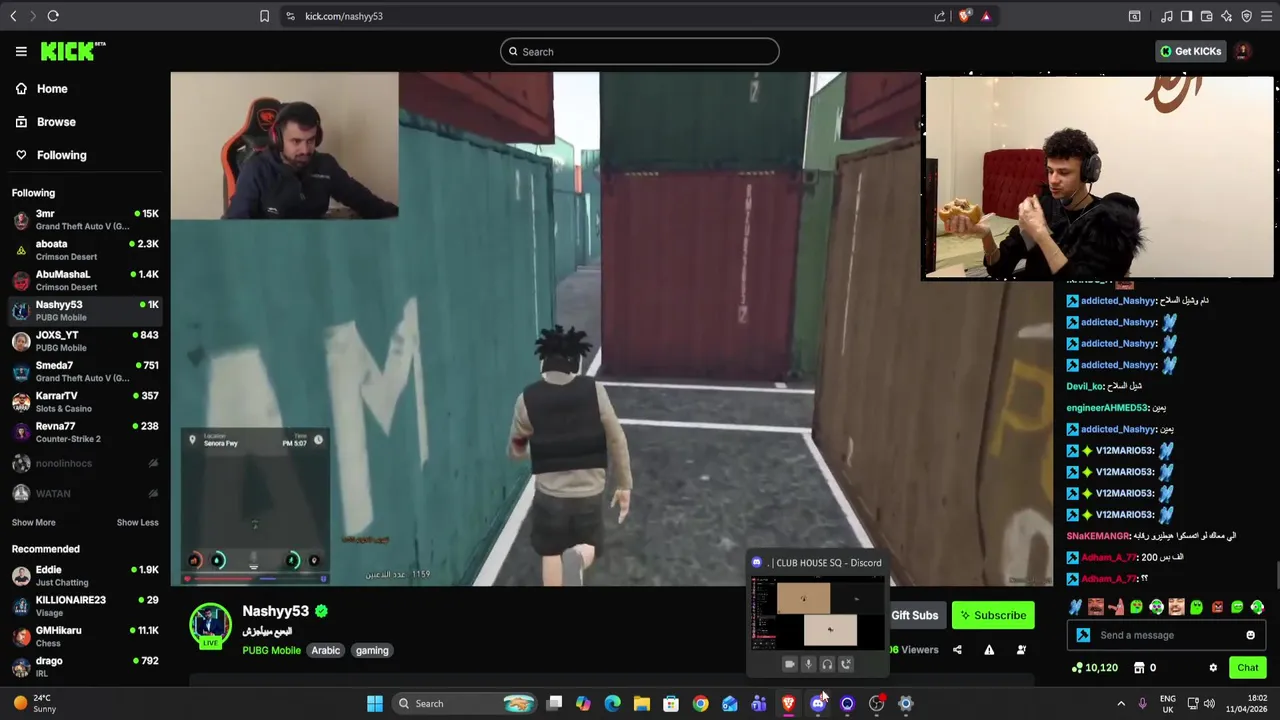Click the Kick search field
This screenshot has height=720, width=1280.
pos(640,51)
